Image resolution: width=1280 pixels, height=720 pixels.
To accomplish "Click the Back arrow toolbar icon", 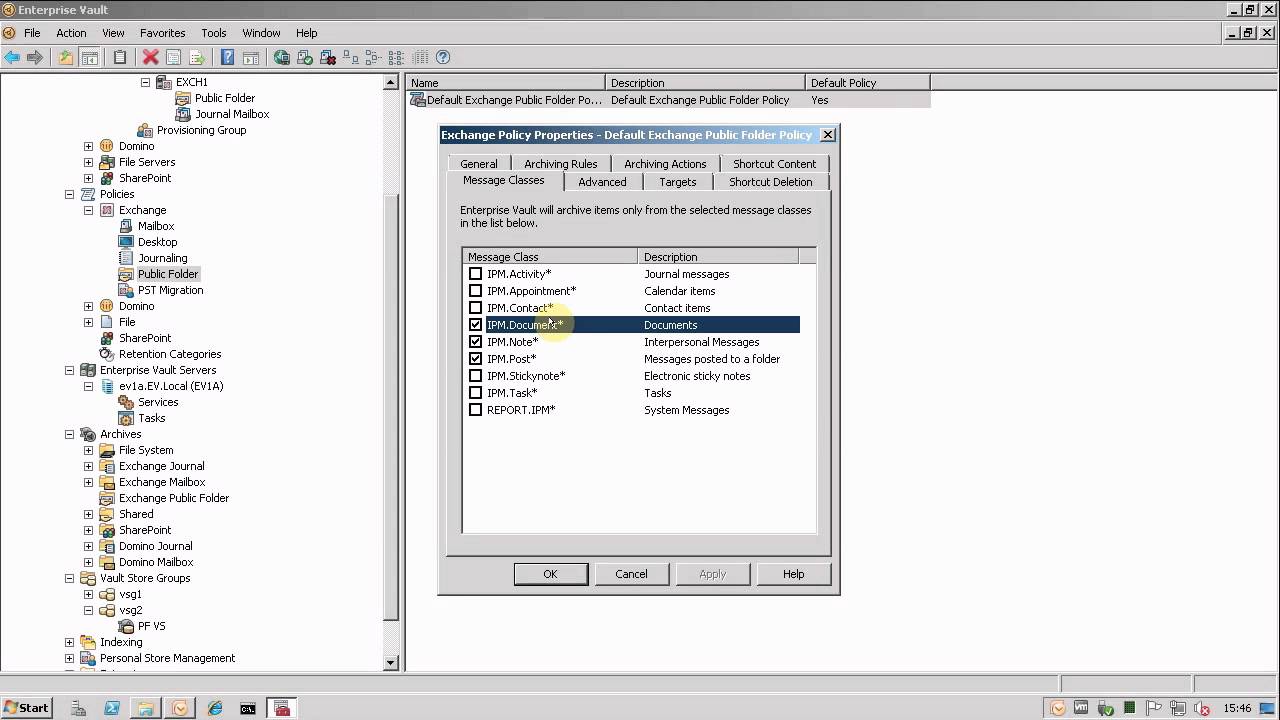I will tap(12, 58).
